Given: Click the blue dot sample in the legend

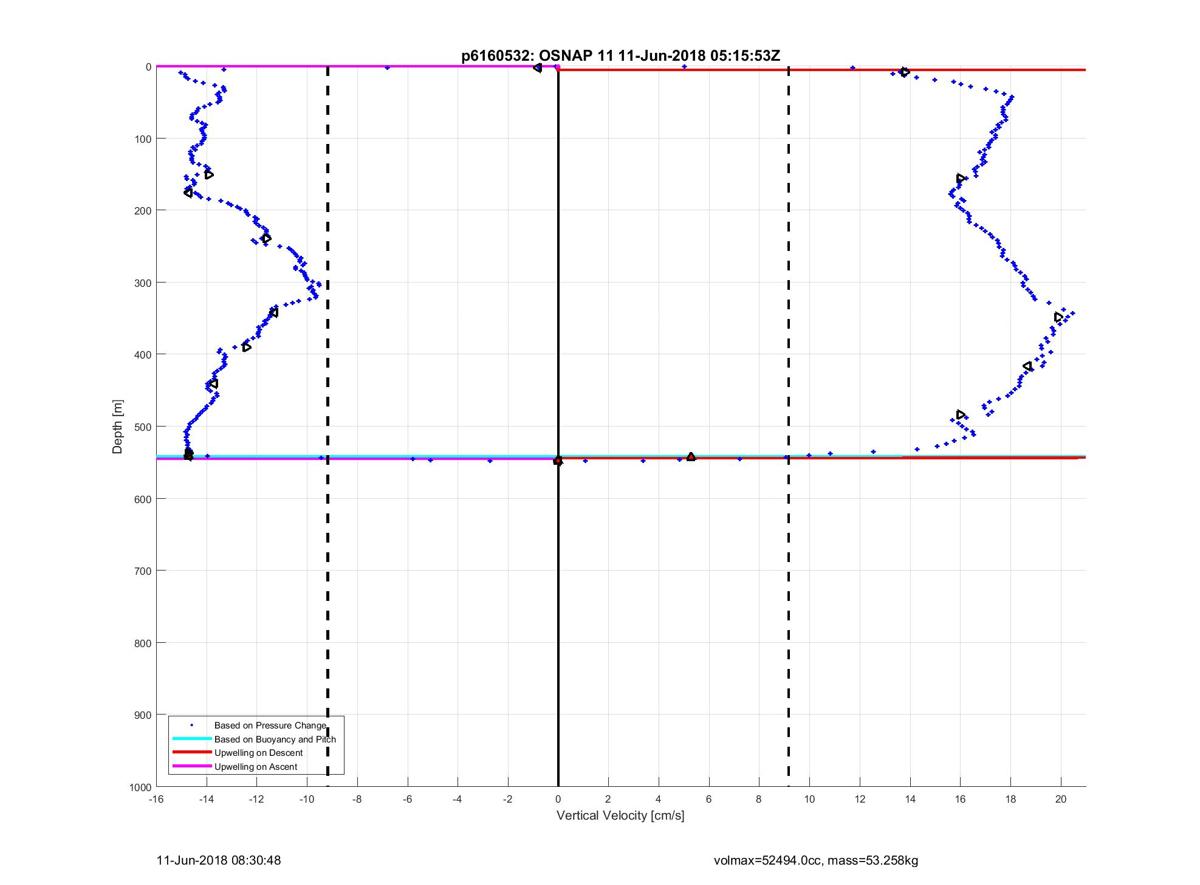Looking at the screenshot, I should click(191, 724).
